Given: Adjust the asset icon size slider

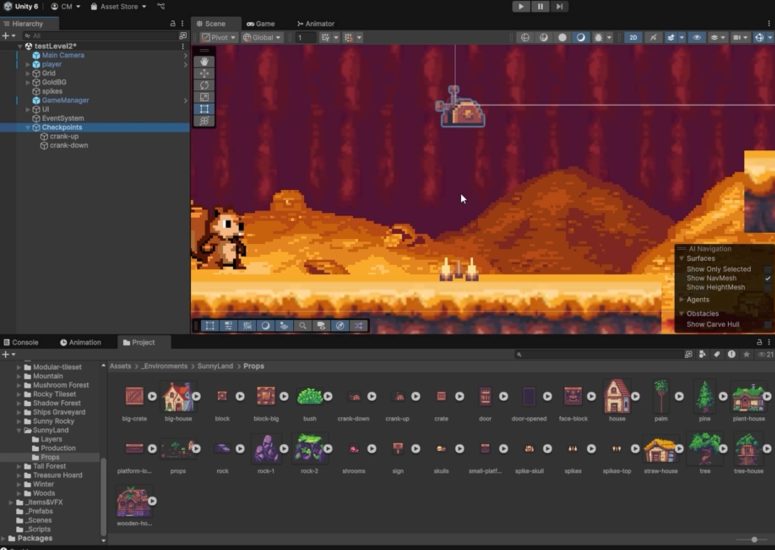Looking at the screenshot, I should (754, 540).
